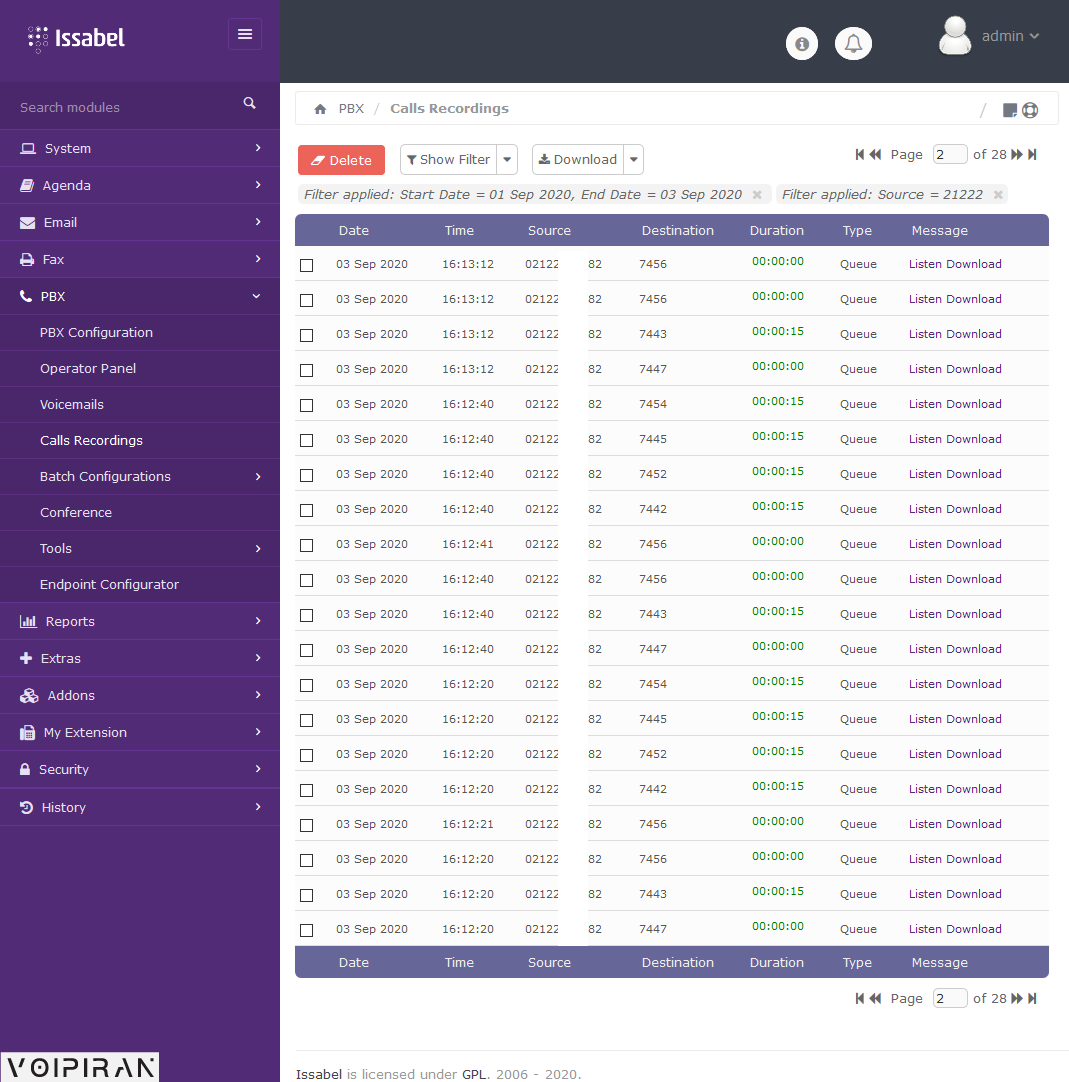Click the bottom Page number input field
The height and width of the screenshot is (1082, 1069).
[x=950, y=999]
